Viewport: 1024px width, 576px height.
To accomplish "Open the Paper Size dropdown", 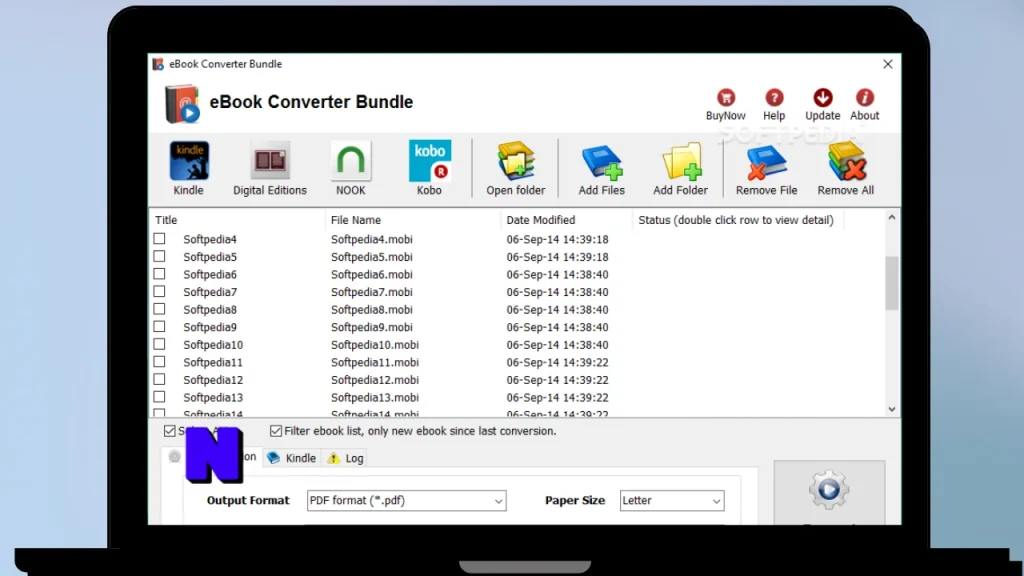I will click(672, 500).
